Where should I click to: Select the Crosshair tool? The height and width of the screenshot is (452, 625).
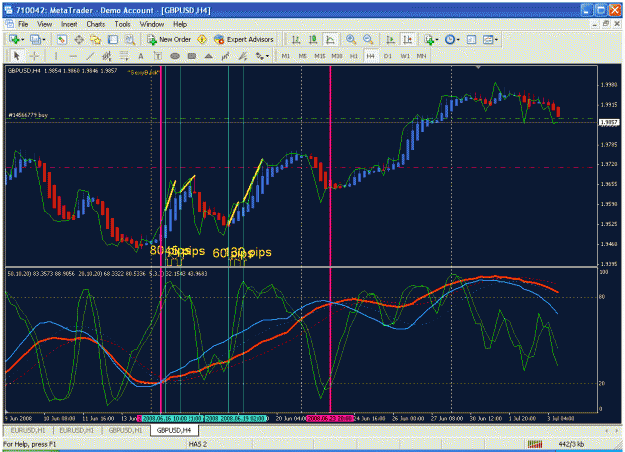pos(35,56)
